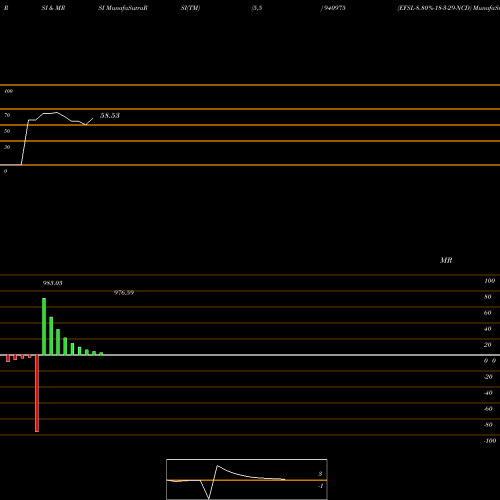The width and height of the screenshot is (500, 500).
Task: Click the '-1' label in mini chart
Action: [x=321, y=486]
